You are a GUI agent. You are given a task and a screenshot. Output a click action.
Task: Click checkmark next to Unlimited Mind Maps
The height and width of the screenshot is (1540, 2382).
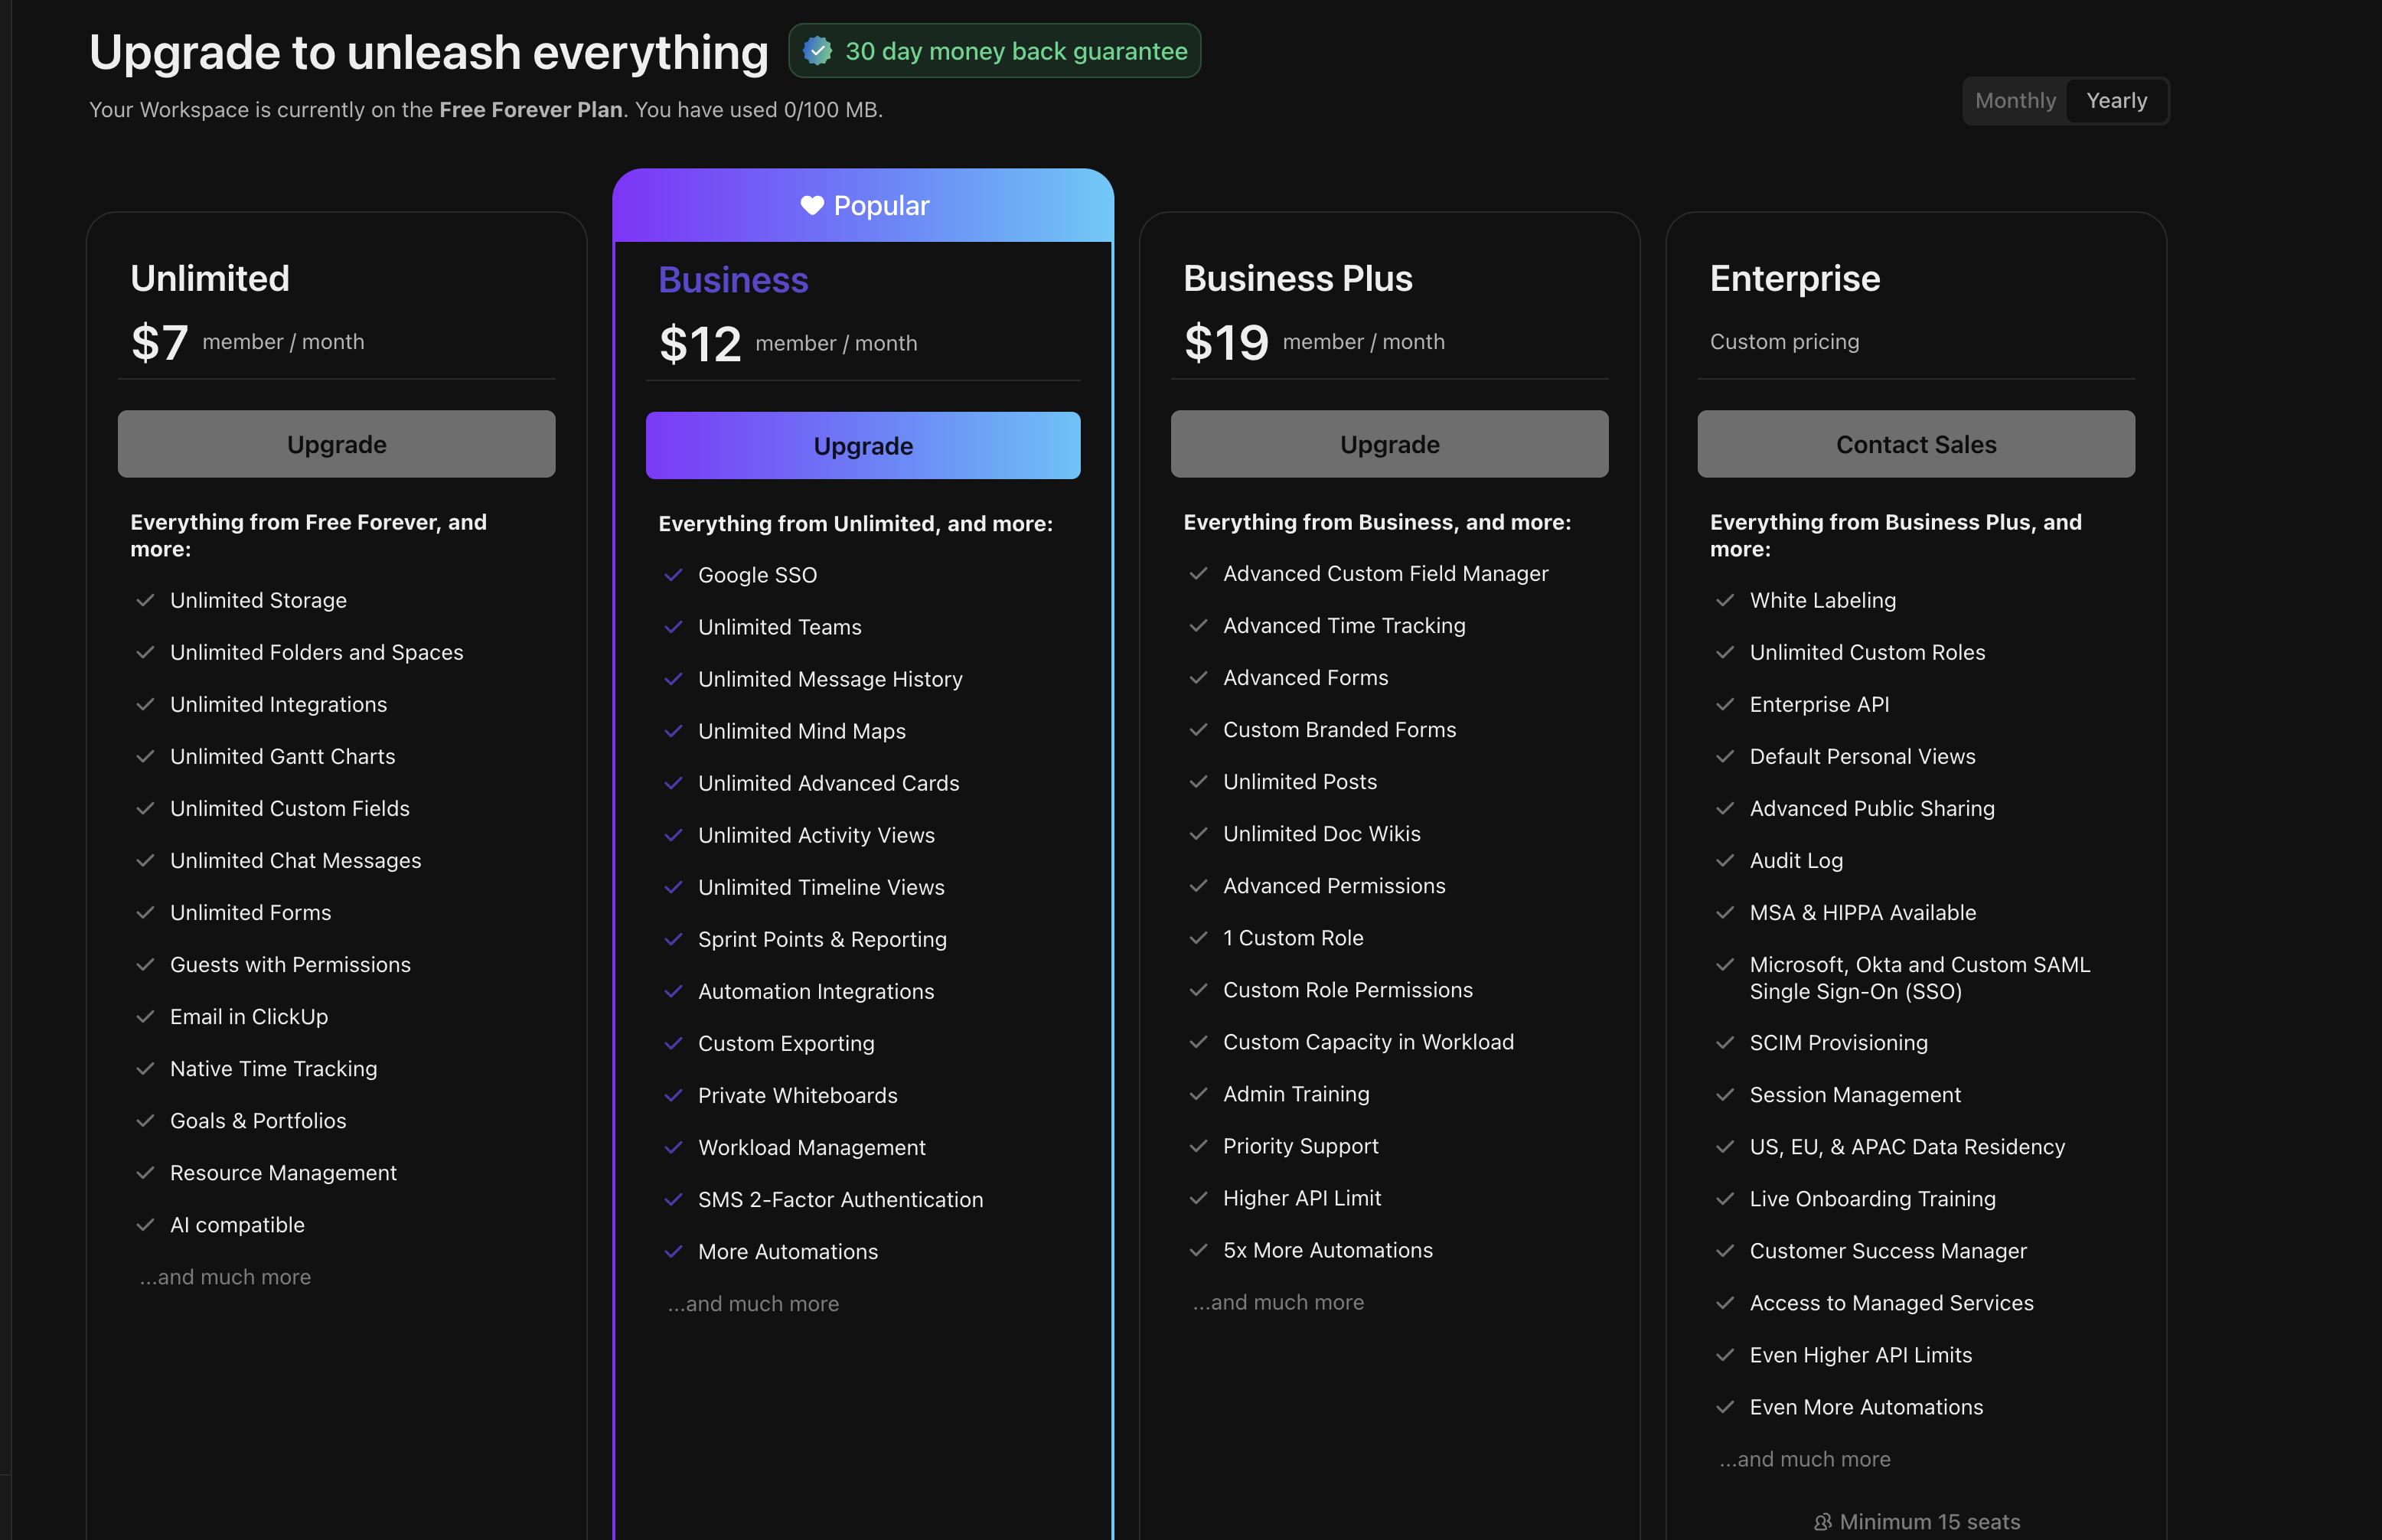pos(673,731)
